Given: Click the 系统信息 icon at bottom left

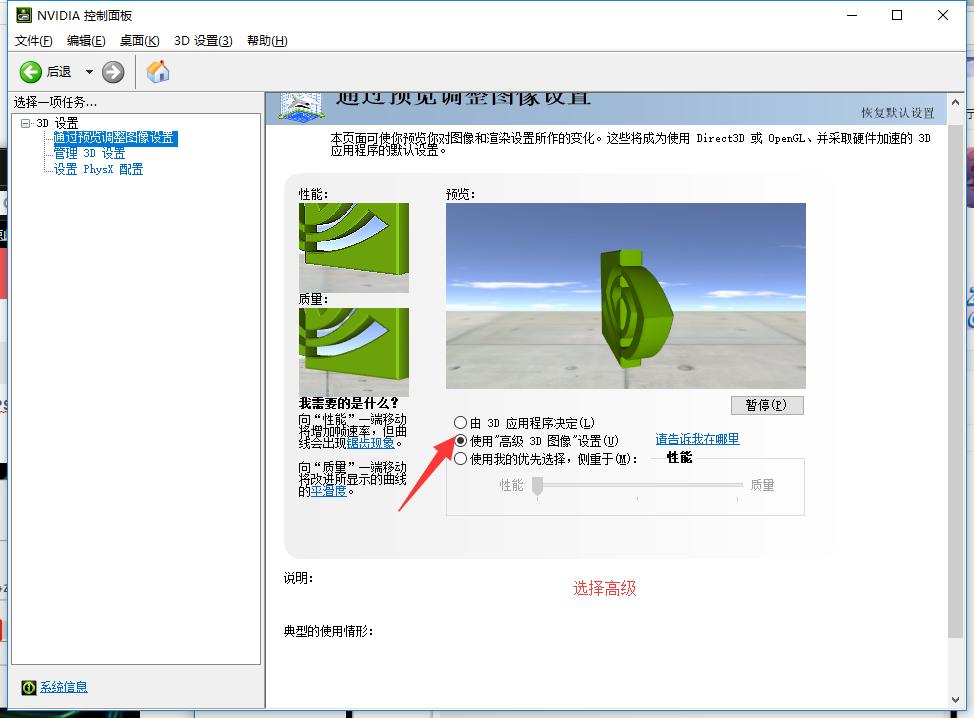Looking at the screenshot, I should [x=29, y=687].
